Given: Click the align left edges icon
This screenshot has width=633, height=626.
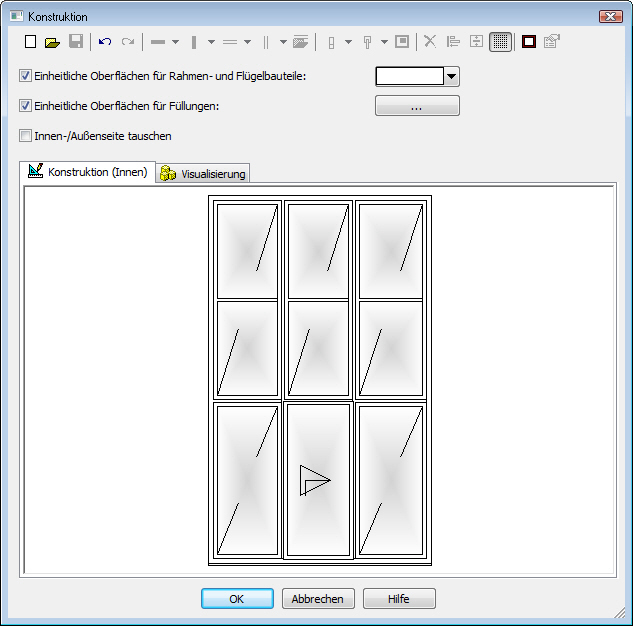Looking at the screenshot, I should point(453,42).
